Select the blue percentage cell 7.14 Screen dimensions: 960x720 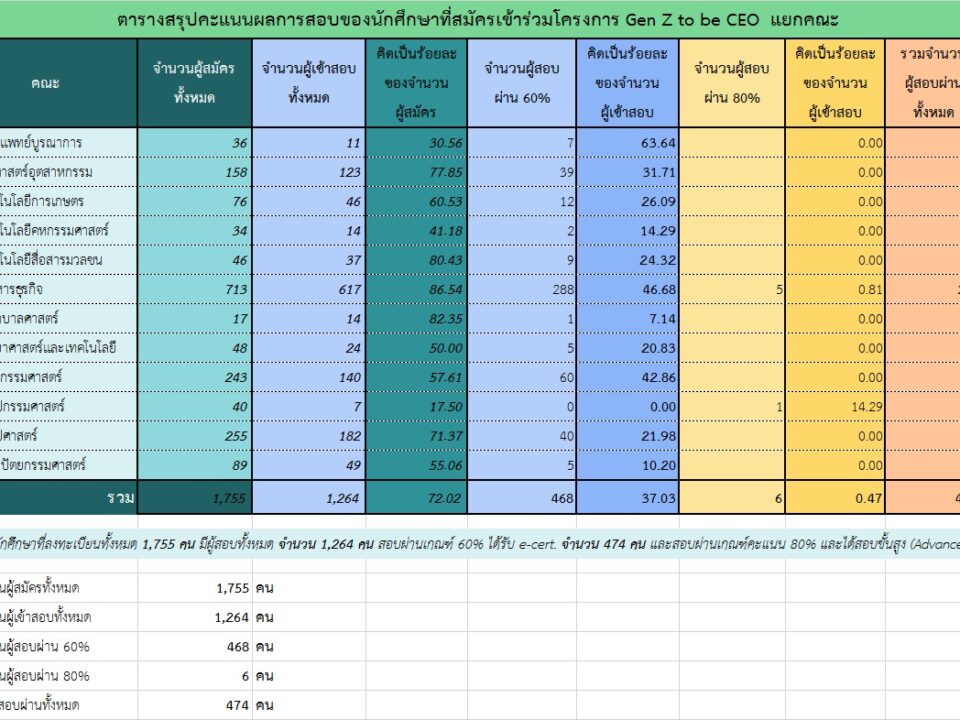pyautogui.click(x=628, y=318)
